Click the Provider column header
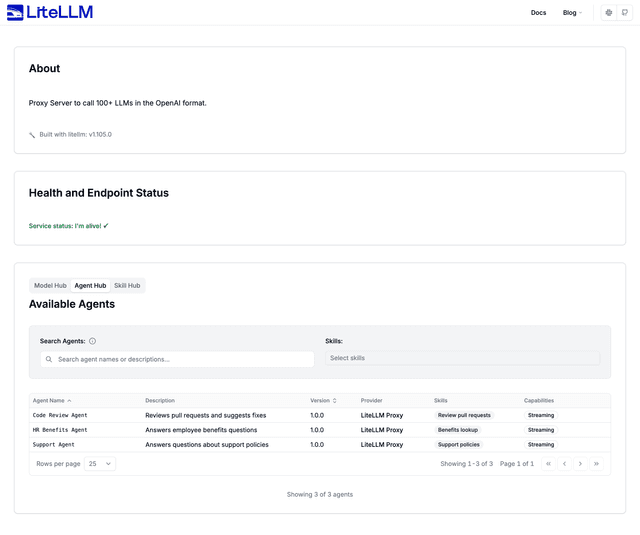This screenshot has height=535, width=640. coord(371,400)
